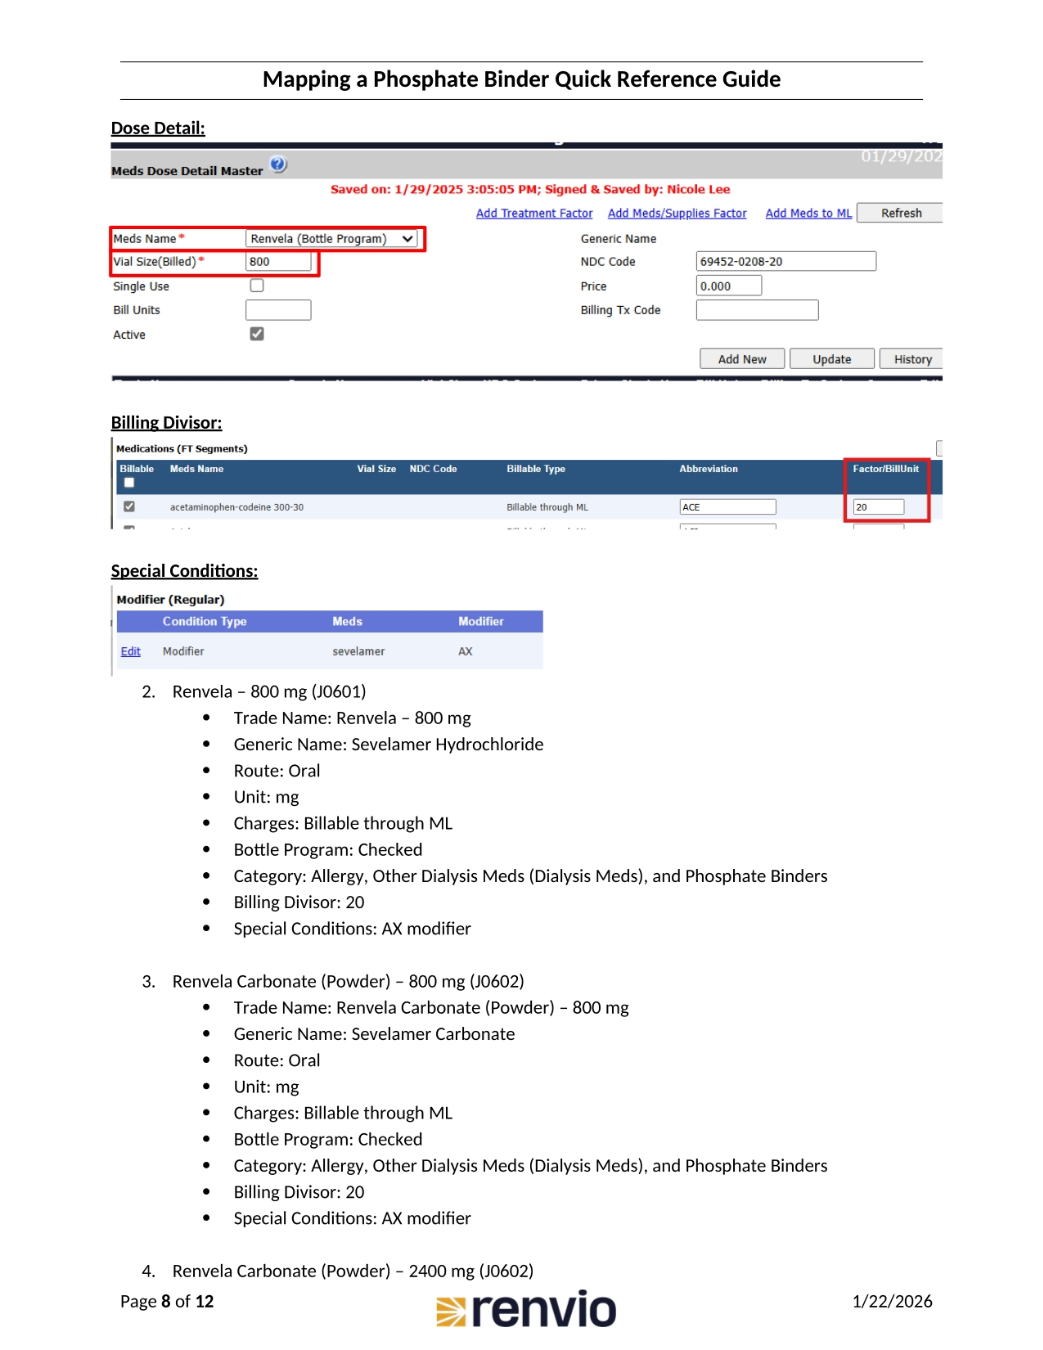Image resolution: width=1043 pixels, height=1350 pixels.
Task: Open the Meds Name Renvela dropdown
Action: (331, 239)
